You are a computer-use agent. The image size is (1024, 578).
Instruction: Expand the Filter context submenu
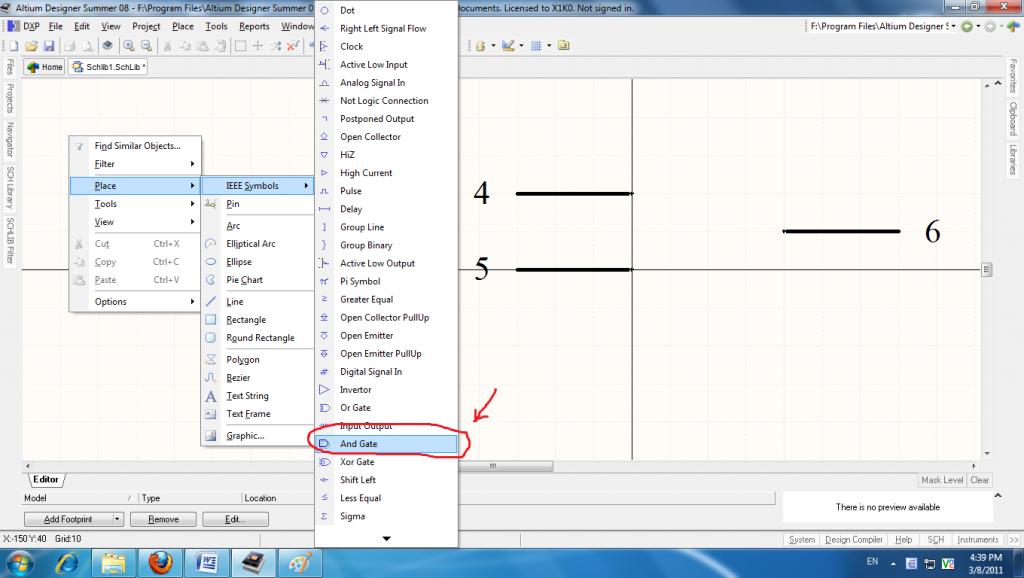(135, 164)
